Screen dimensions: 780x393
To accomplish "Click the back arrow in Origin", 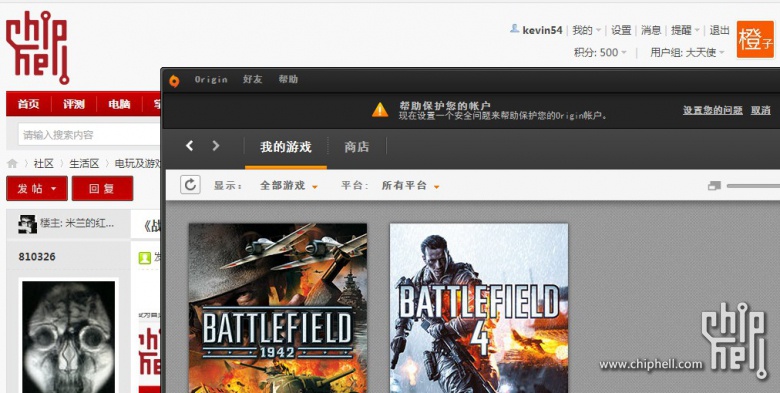I will point(189,146).
